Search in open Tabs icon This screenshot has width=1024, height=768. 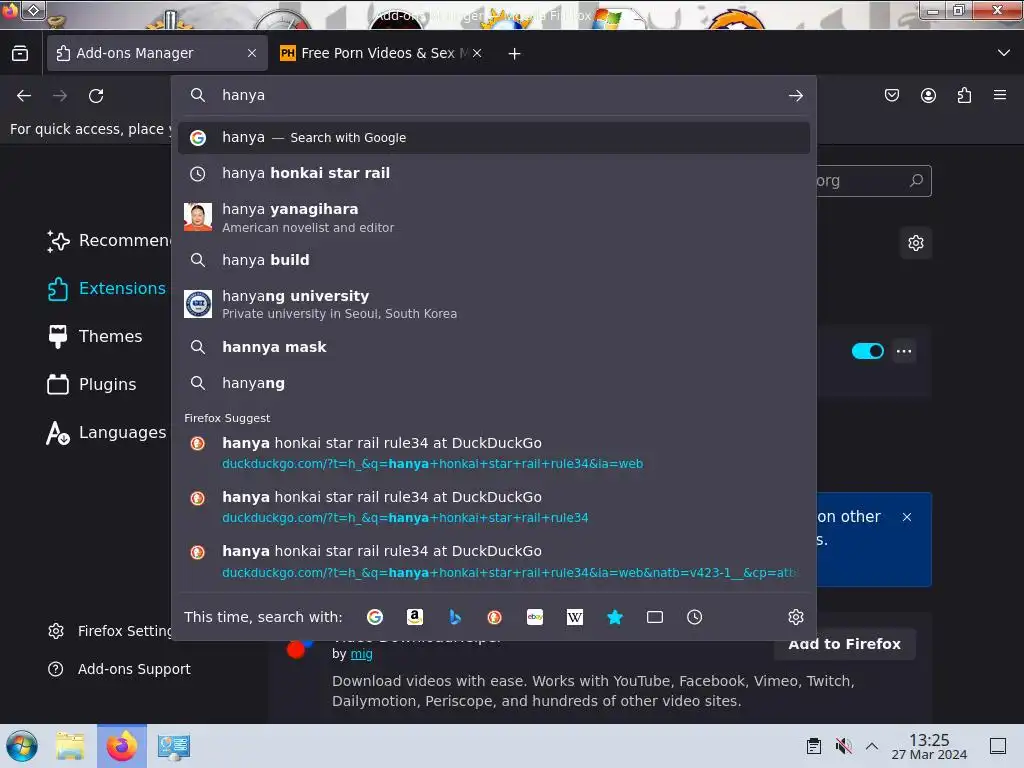click(655, 617)
